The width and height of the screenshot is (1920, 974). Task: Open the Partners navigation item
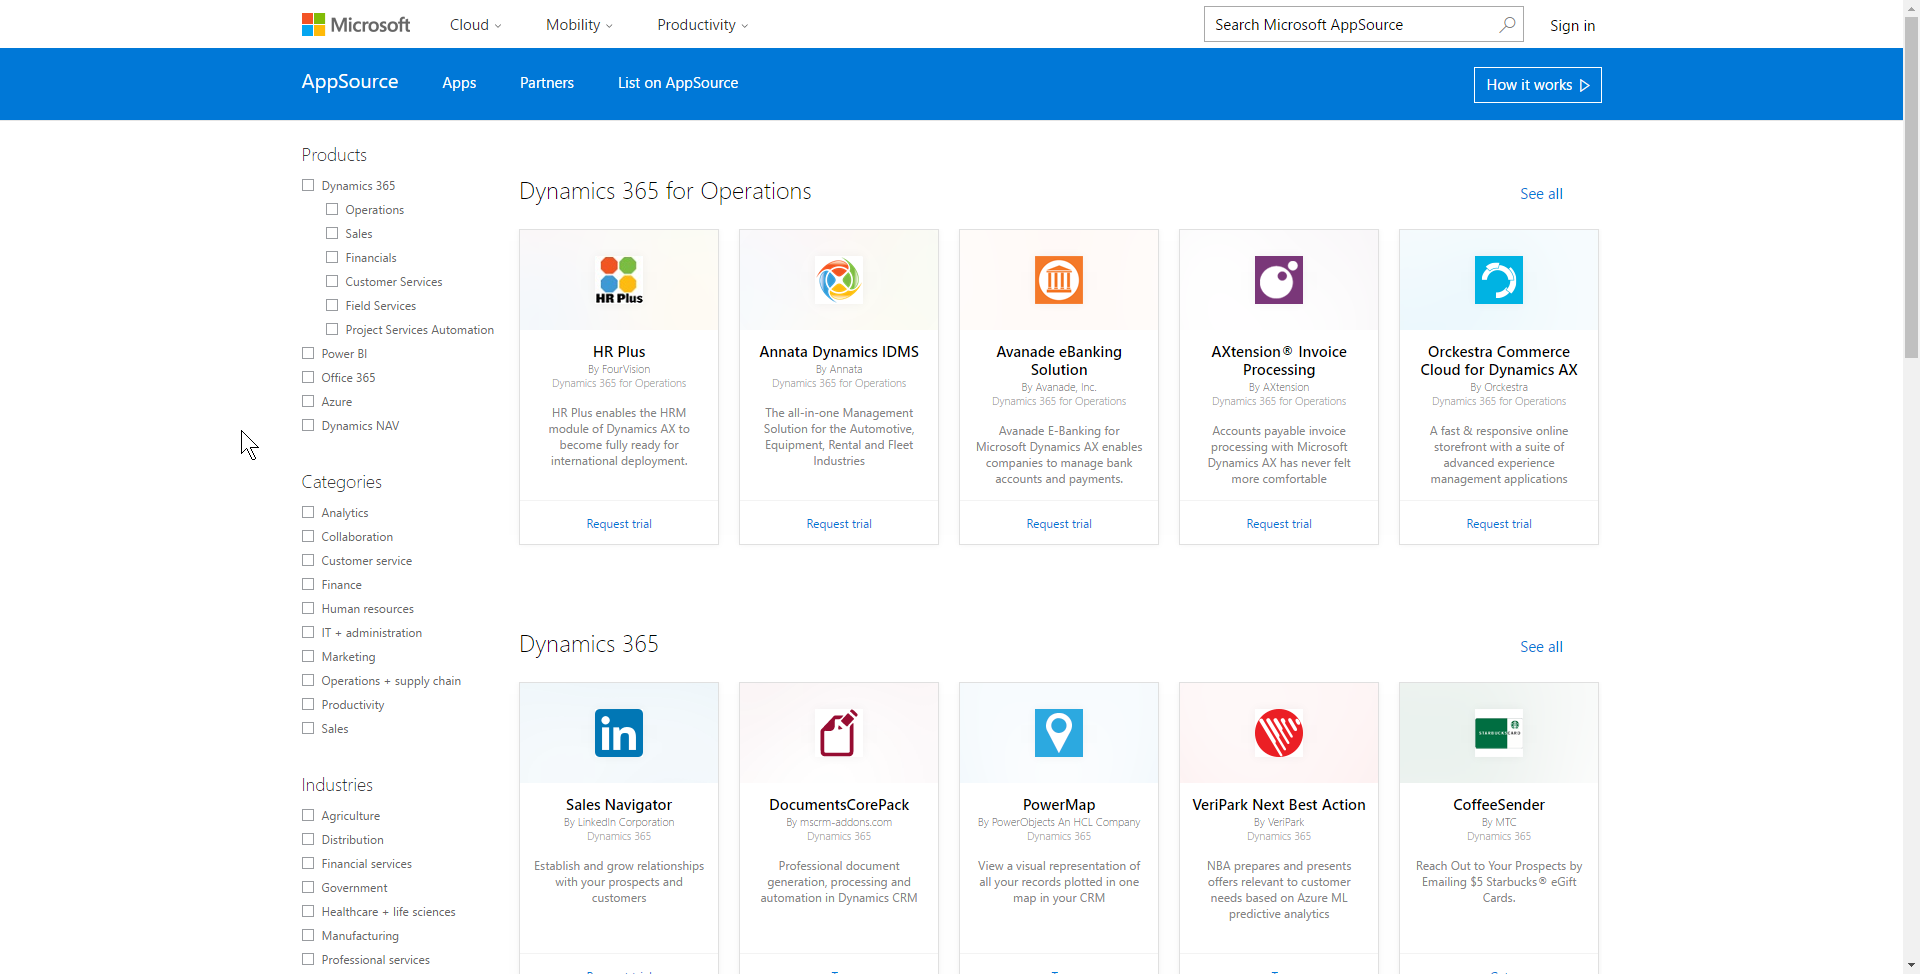pyautogui.click(x=547, y=83)
